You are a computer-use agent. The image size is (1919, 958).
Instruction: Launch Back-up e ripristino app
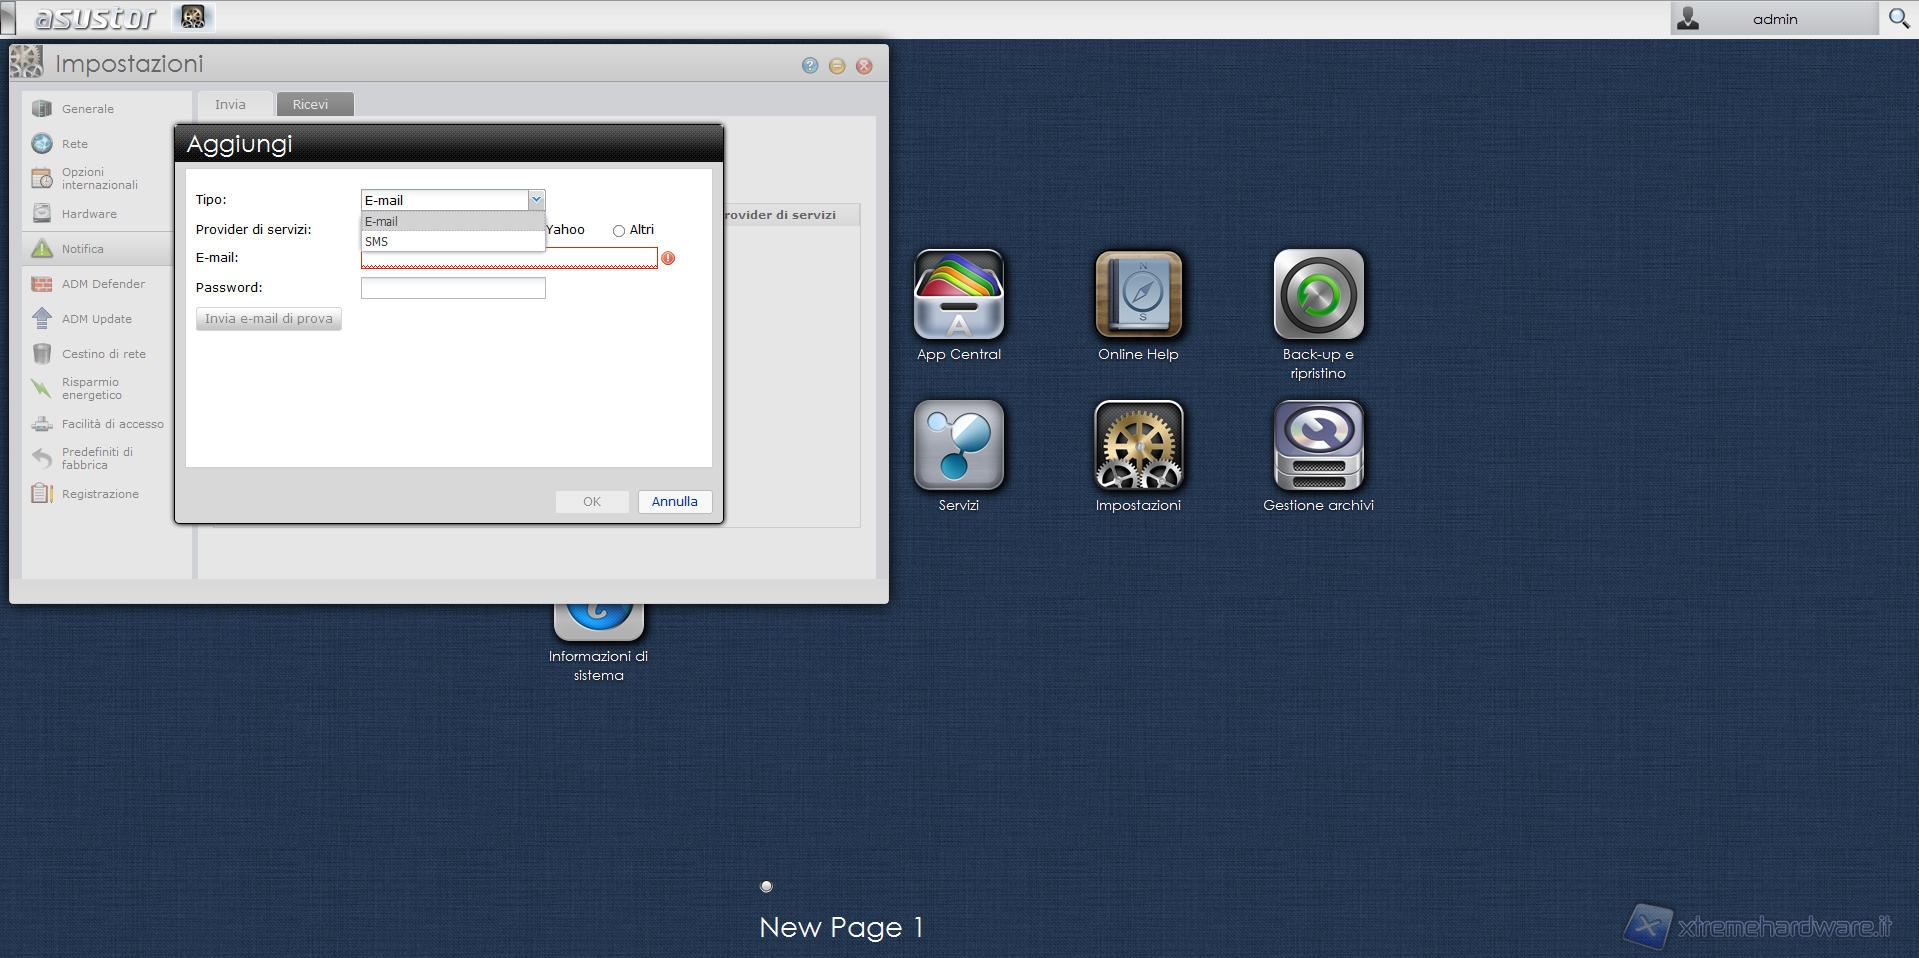tap(1318, 296)
